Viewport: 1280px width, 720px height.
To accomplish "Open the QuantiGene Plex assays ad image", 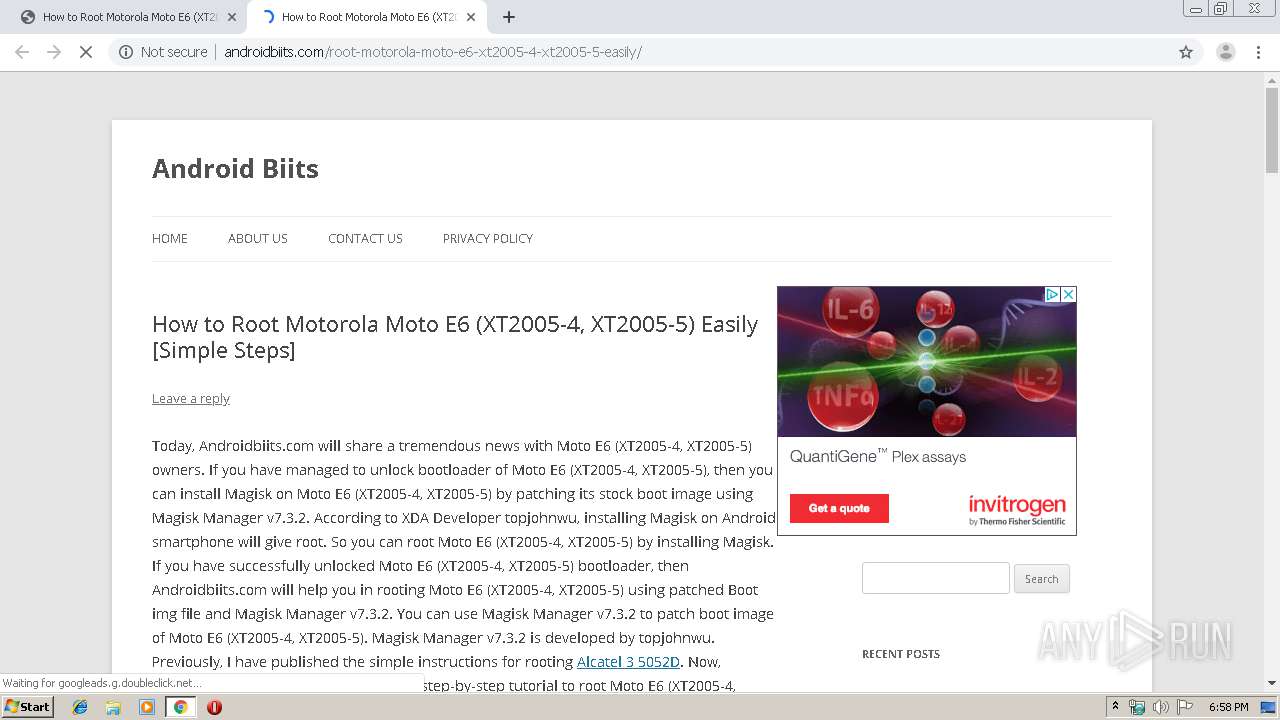I will [x=927, y=361].
